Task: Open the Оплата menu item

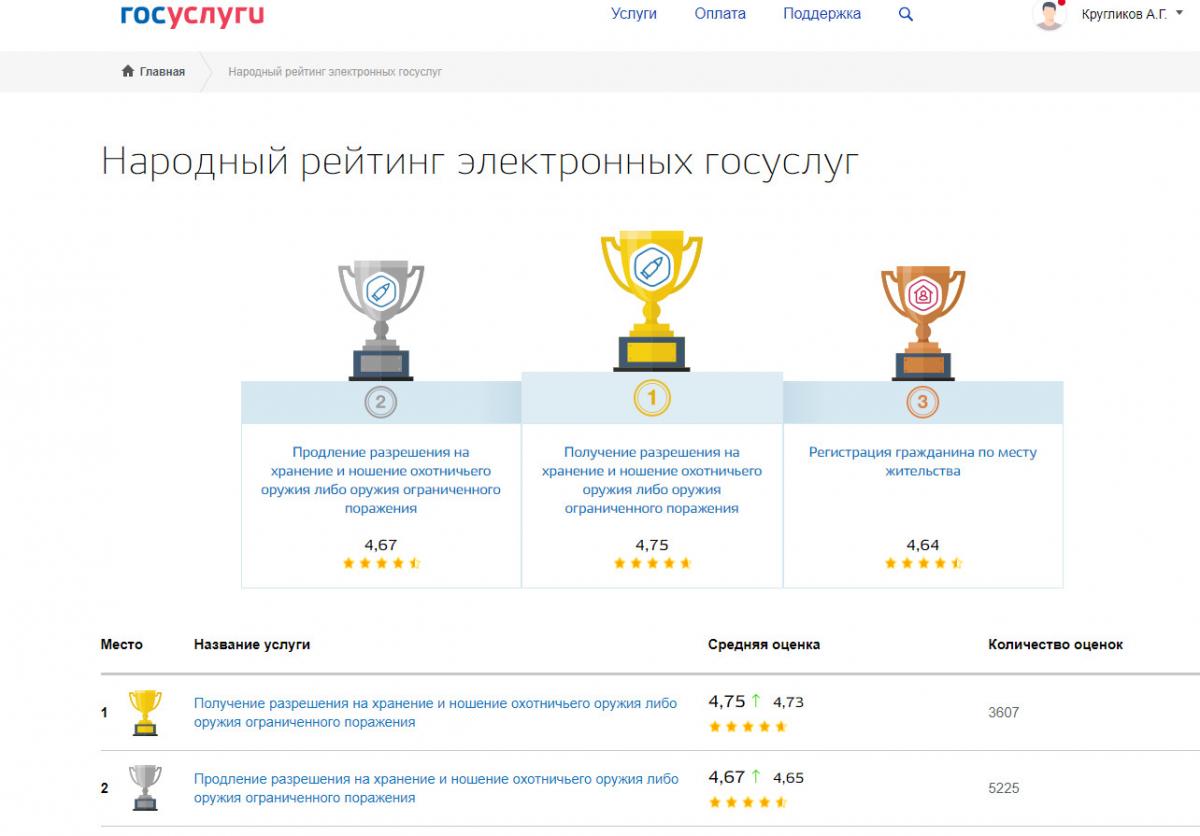Action: pyautogui.click(x=720, y=14)
